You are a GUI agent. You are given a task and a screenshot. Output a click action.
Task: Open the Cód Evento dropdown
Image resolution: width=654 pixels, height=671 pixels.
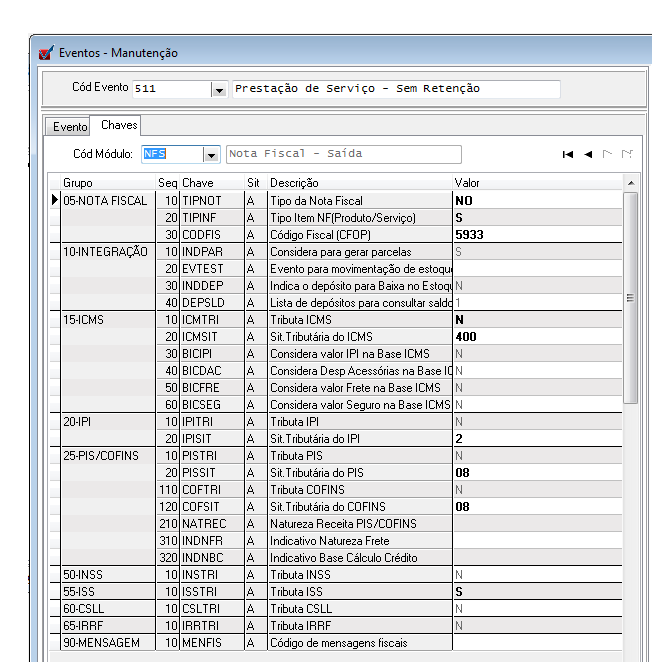point(219,89)
